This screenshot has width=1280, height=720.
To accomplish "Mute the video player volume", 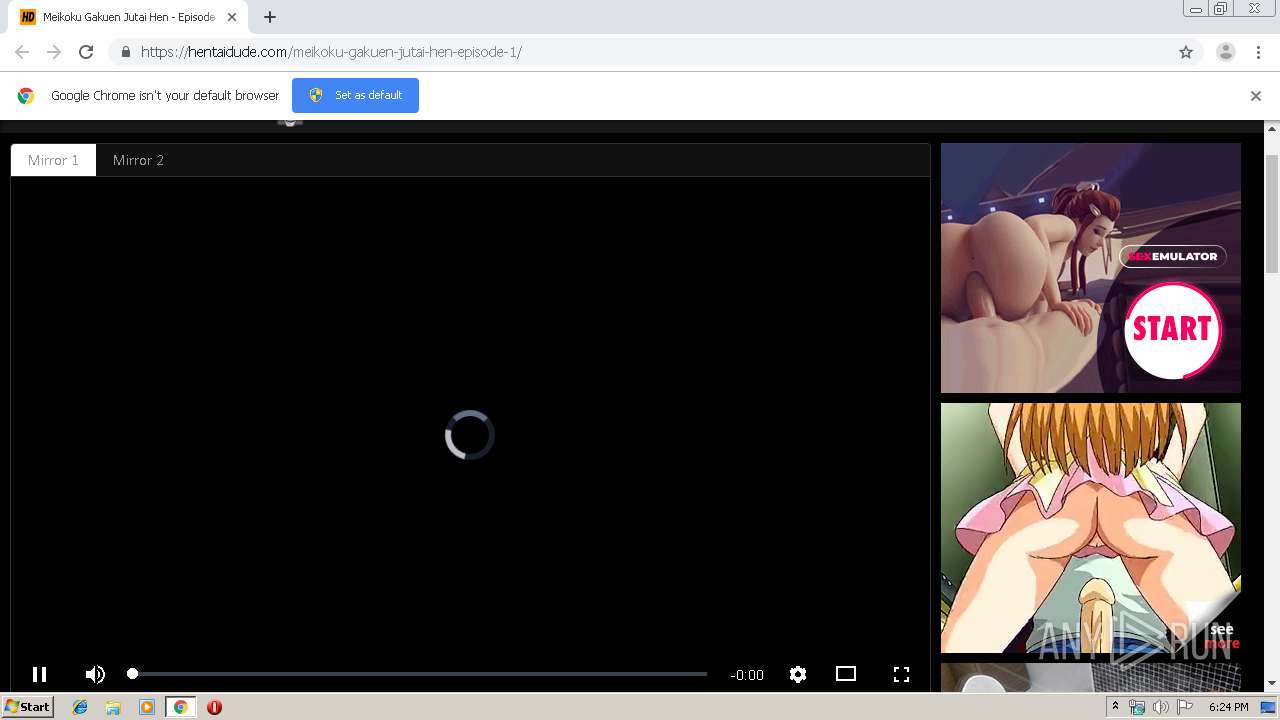I will [95, 675].
